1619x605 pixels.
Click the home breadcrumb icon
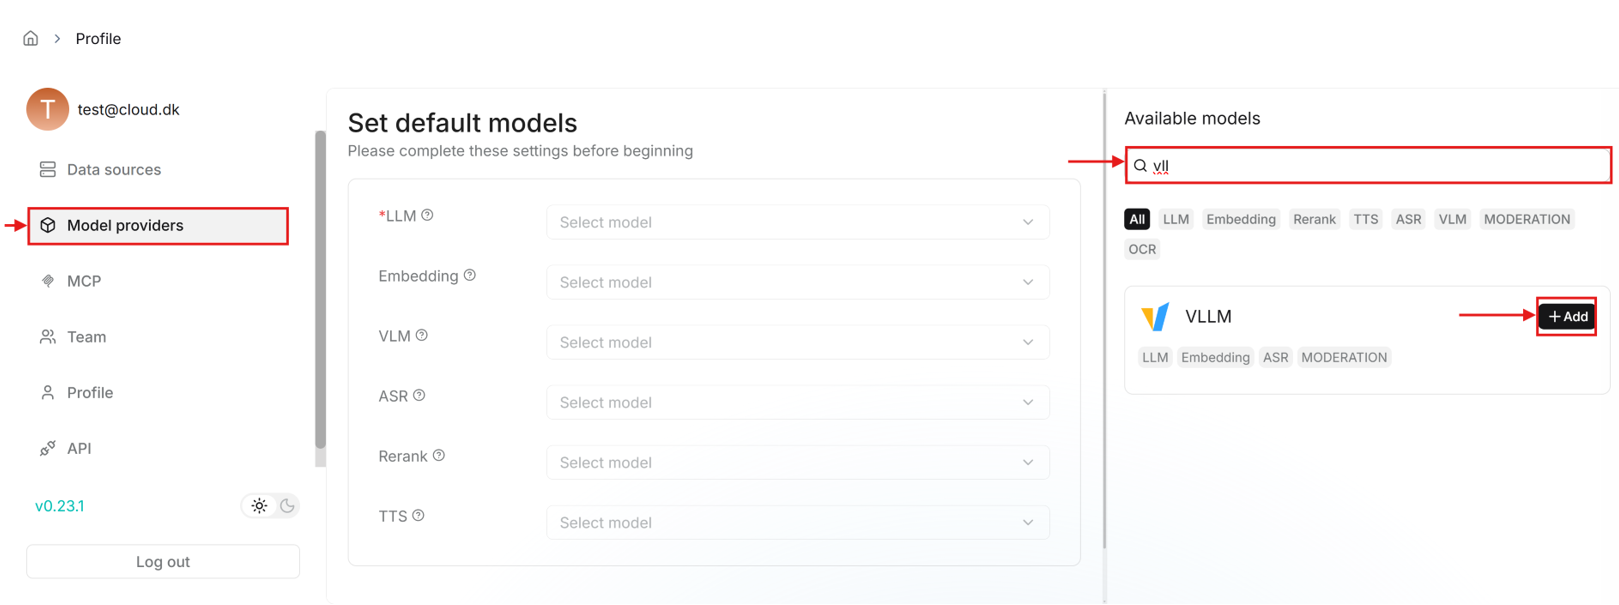coord(31,38)
